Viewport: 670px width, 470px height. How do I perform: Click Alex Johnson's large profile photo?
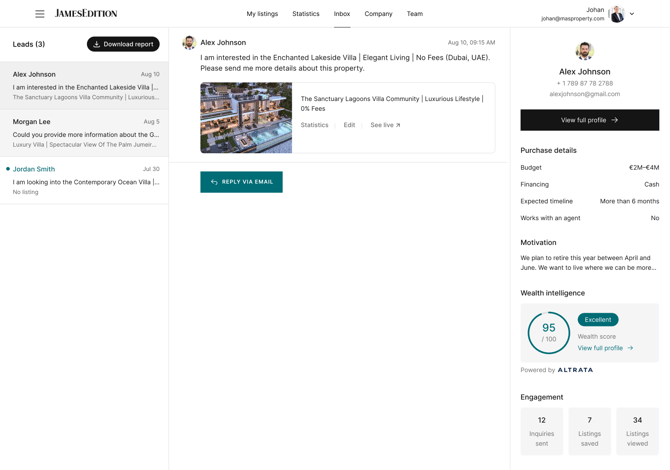tap(584, 50)
